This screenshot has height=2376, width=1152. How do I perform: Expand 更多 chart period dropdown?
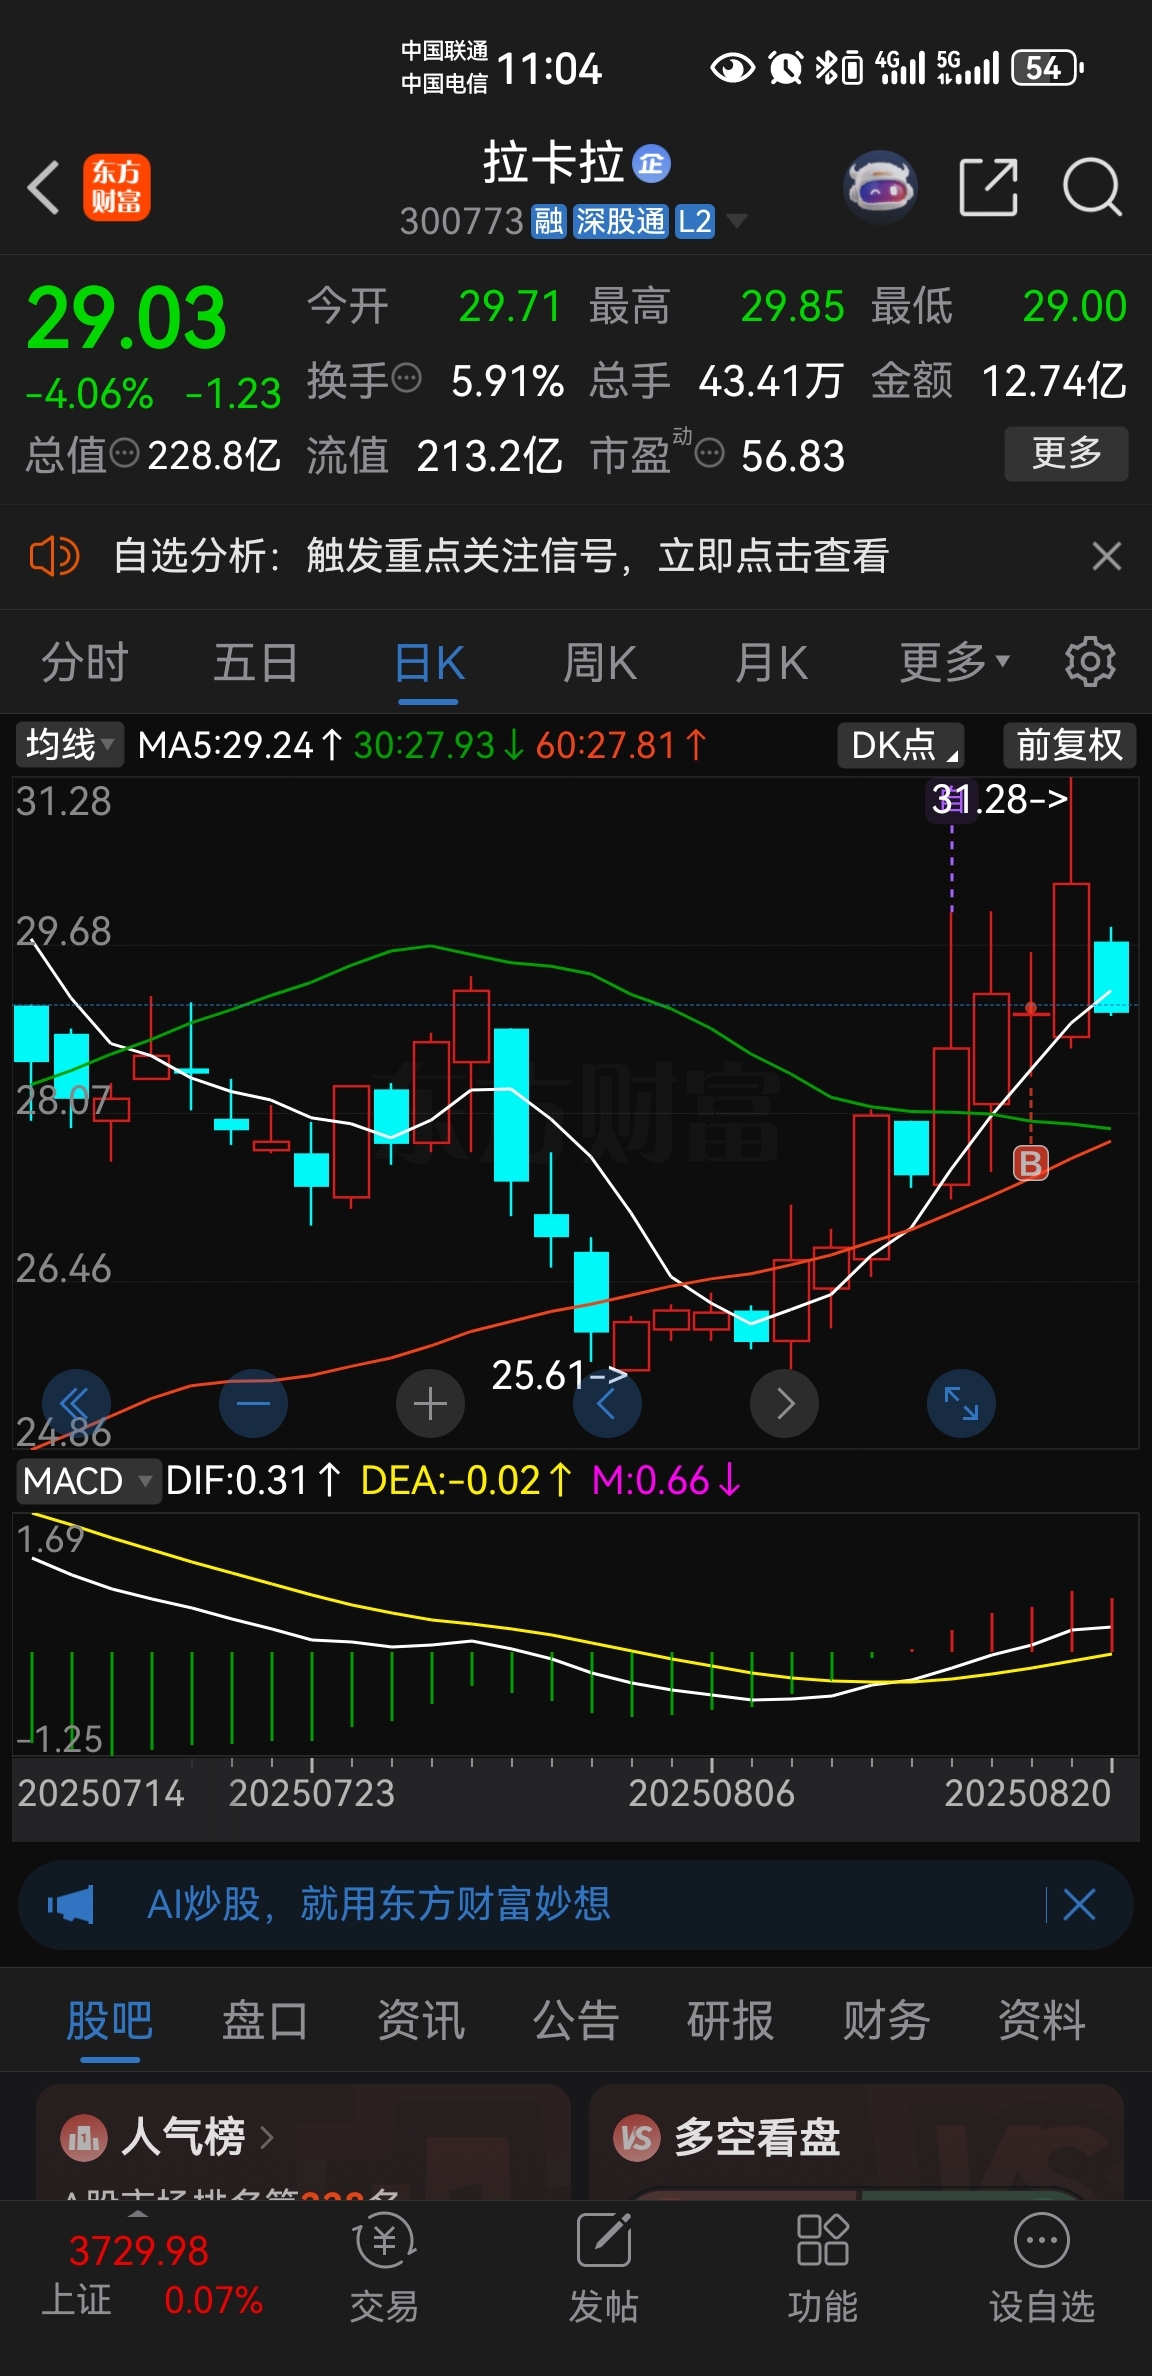coord(954,663)
